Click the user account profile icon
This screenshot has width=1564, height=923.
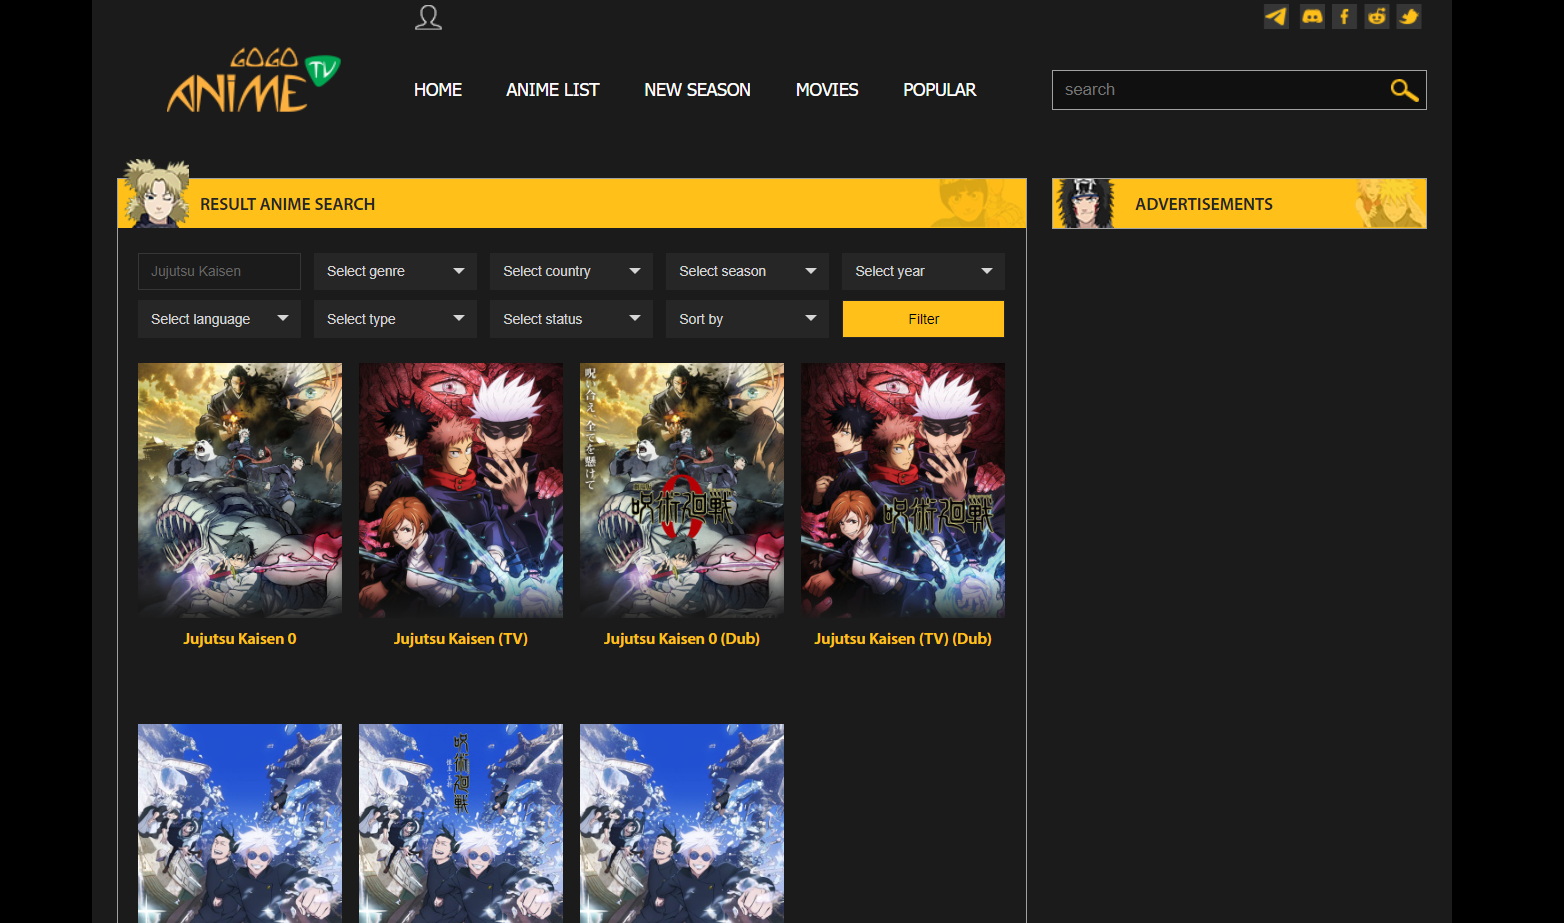coord(428,17)
